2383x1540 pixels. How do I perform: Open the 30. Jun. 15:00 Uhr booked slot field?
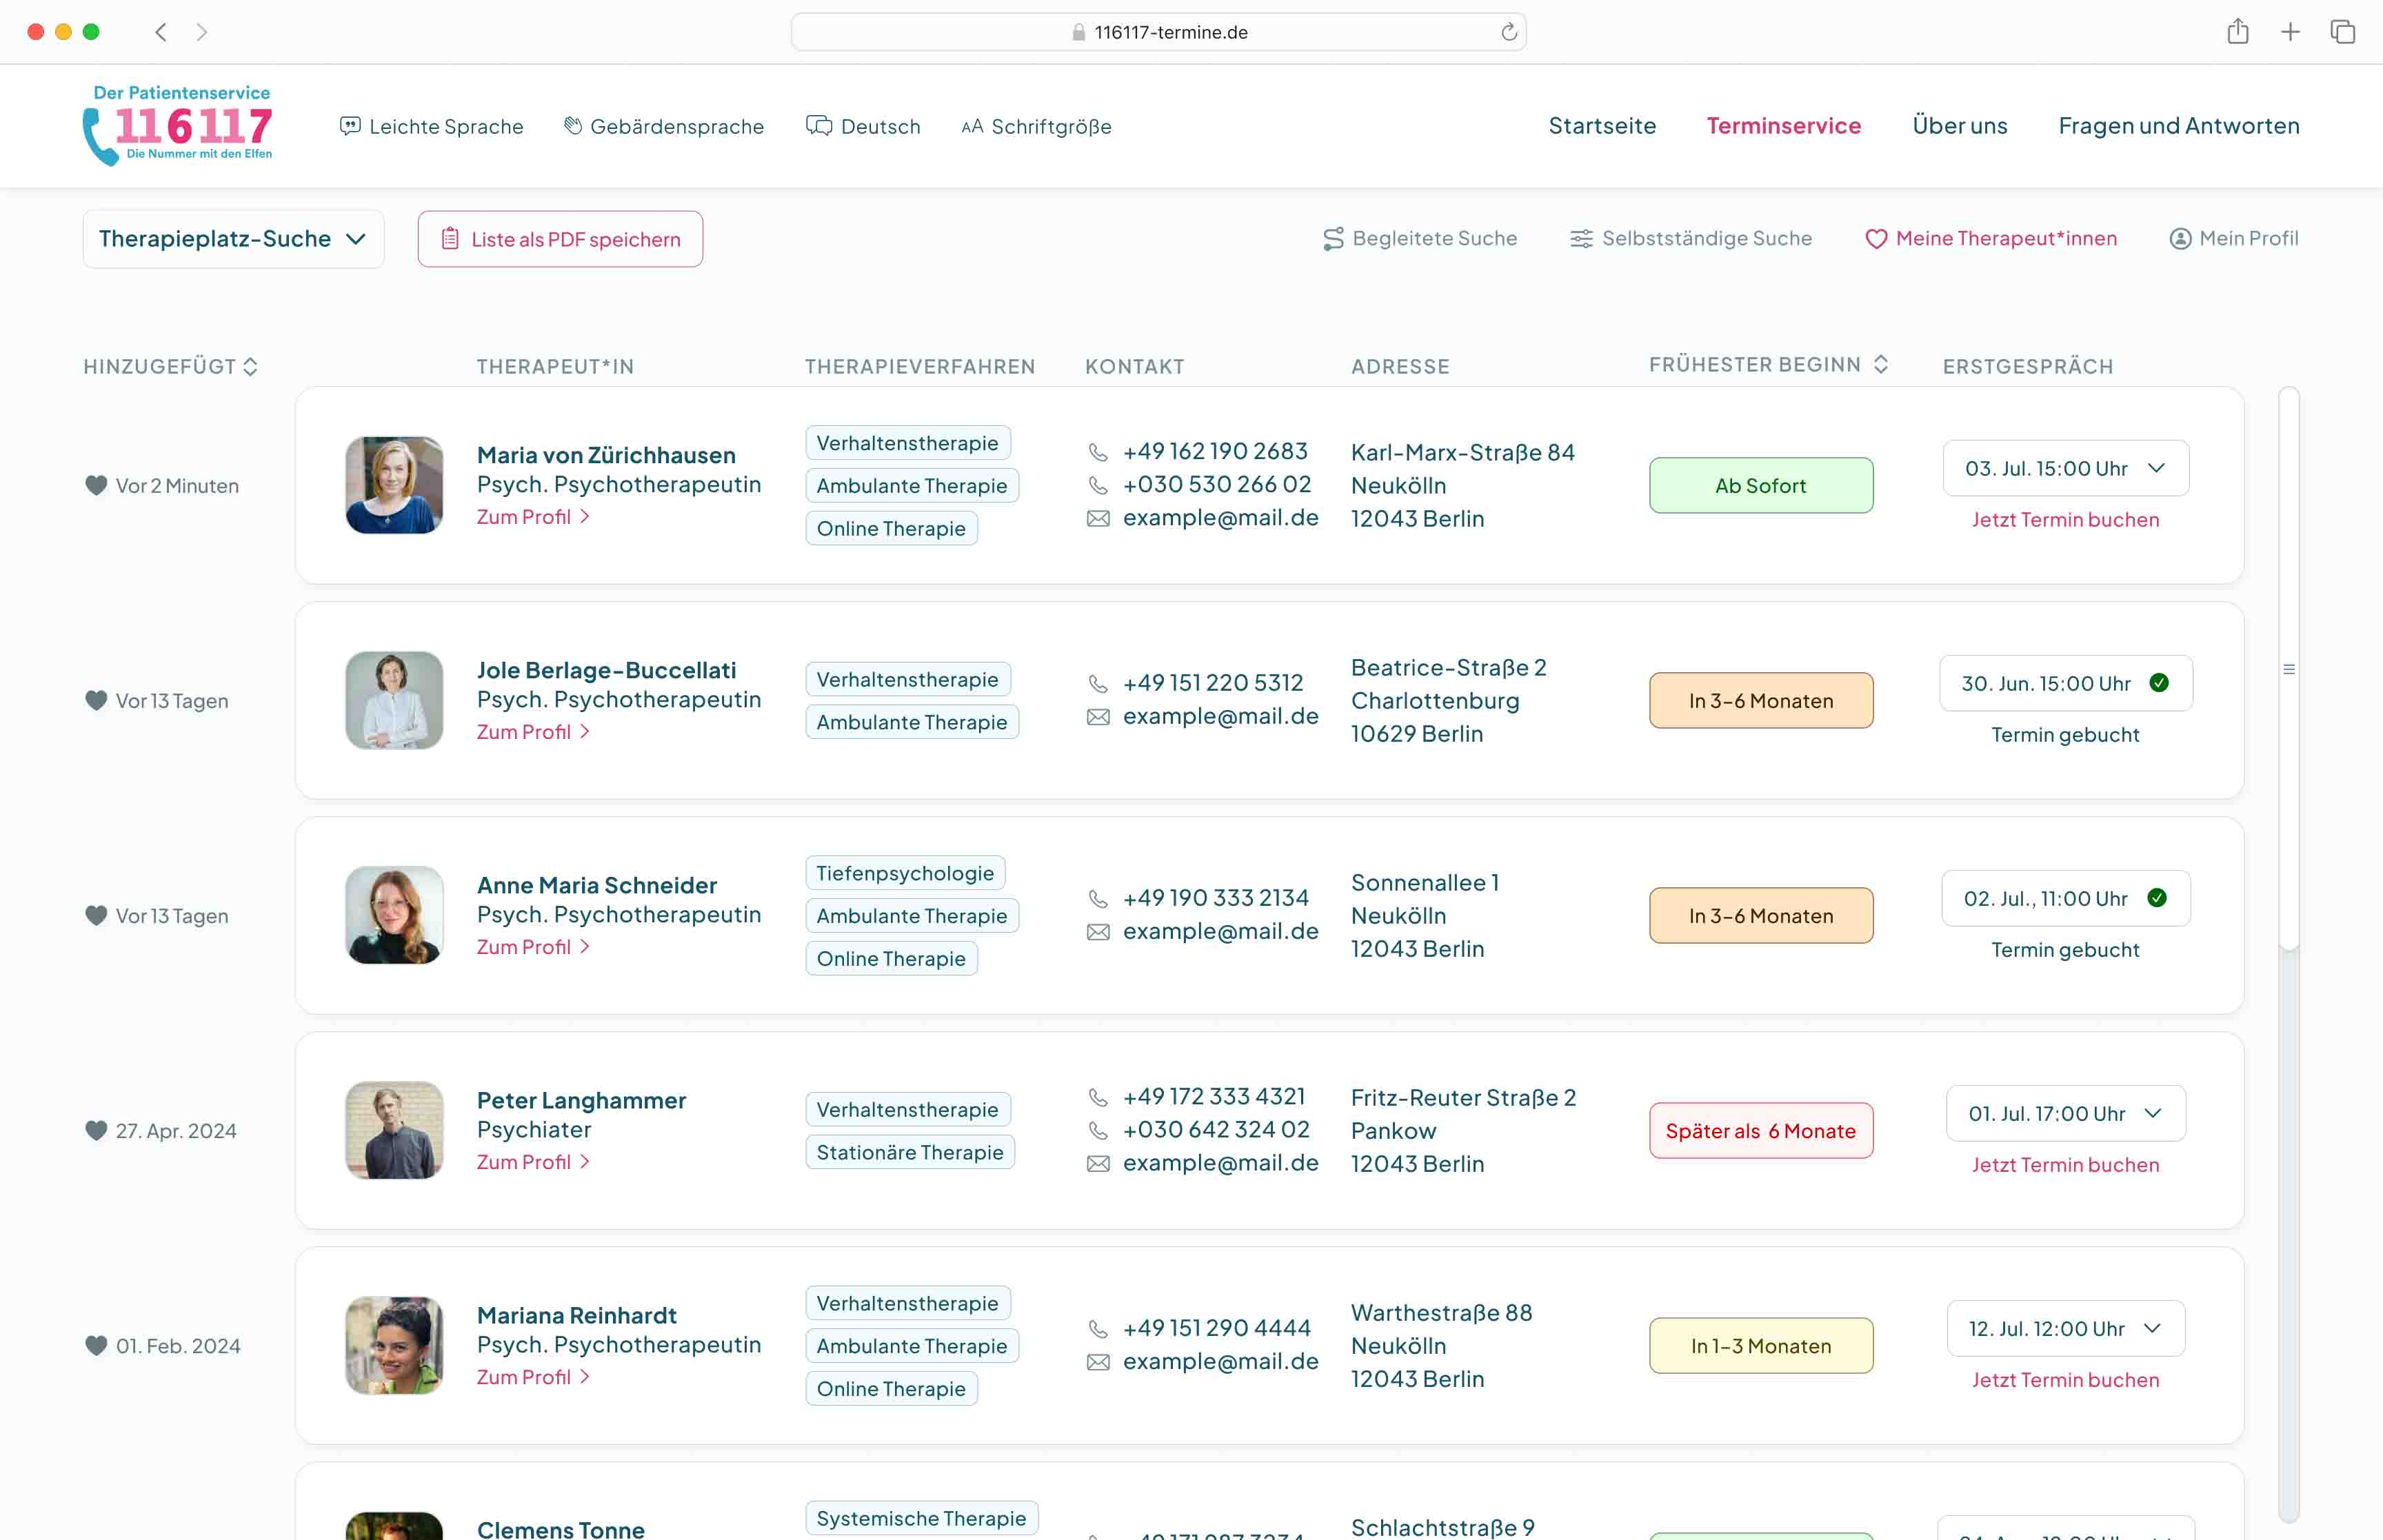coord(2065,683)
